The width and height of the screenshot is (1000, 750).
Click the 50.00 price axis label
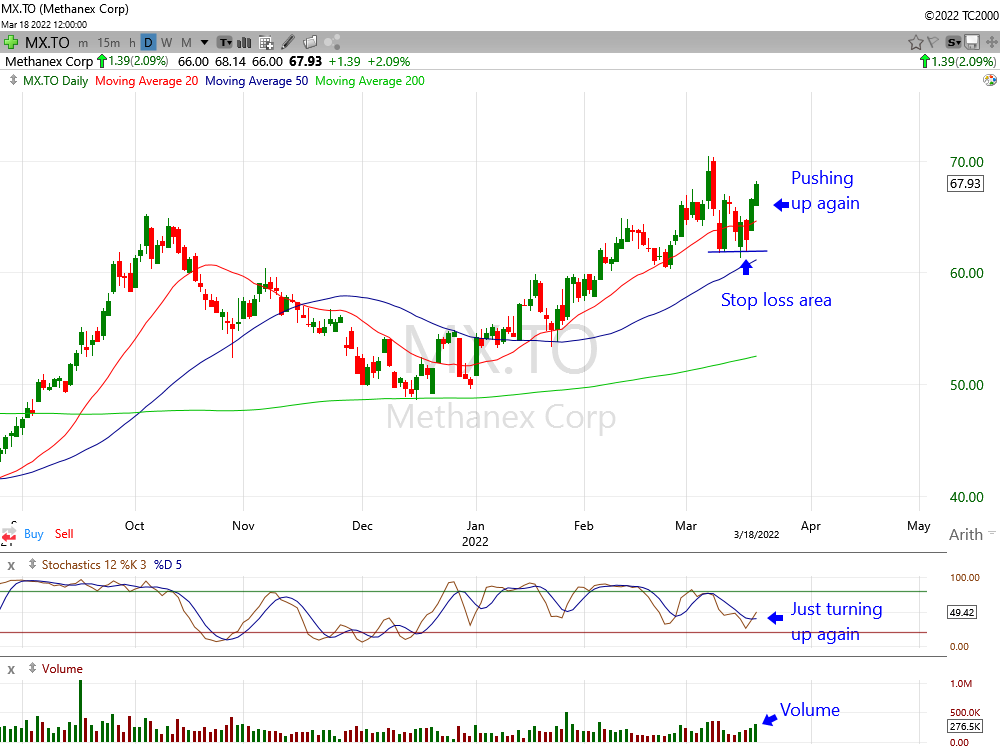pyautogui.click(x=966, y=385)
